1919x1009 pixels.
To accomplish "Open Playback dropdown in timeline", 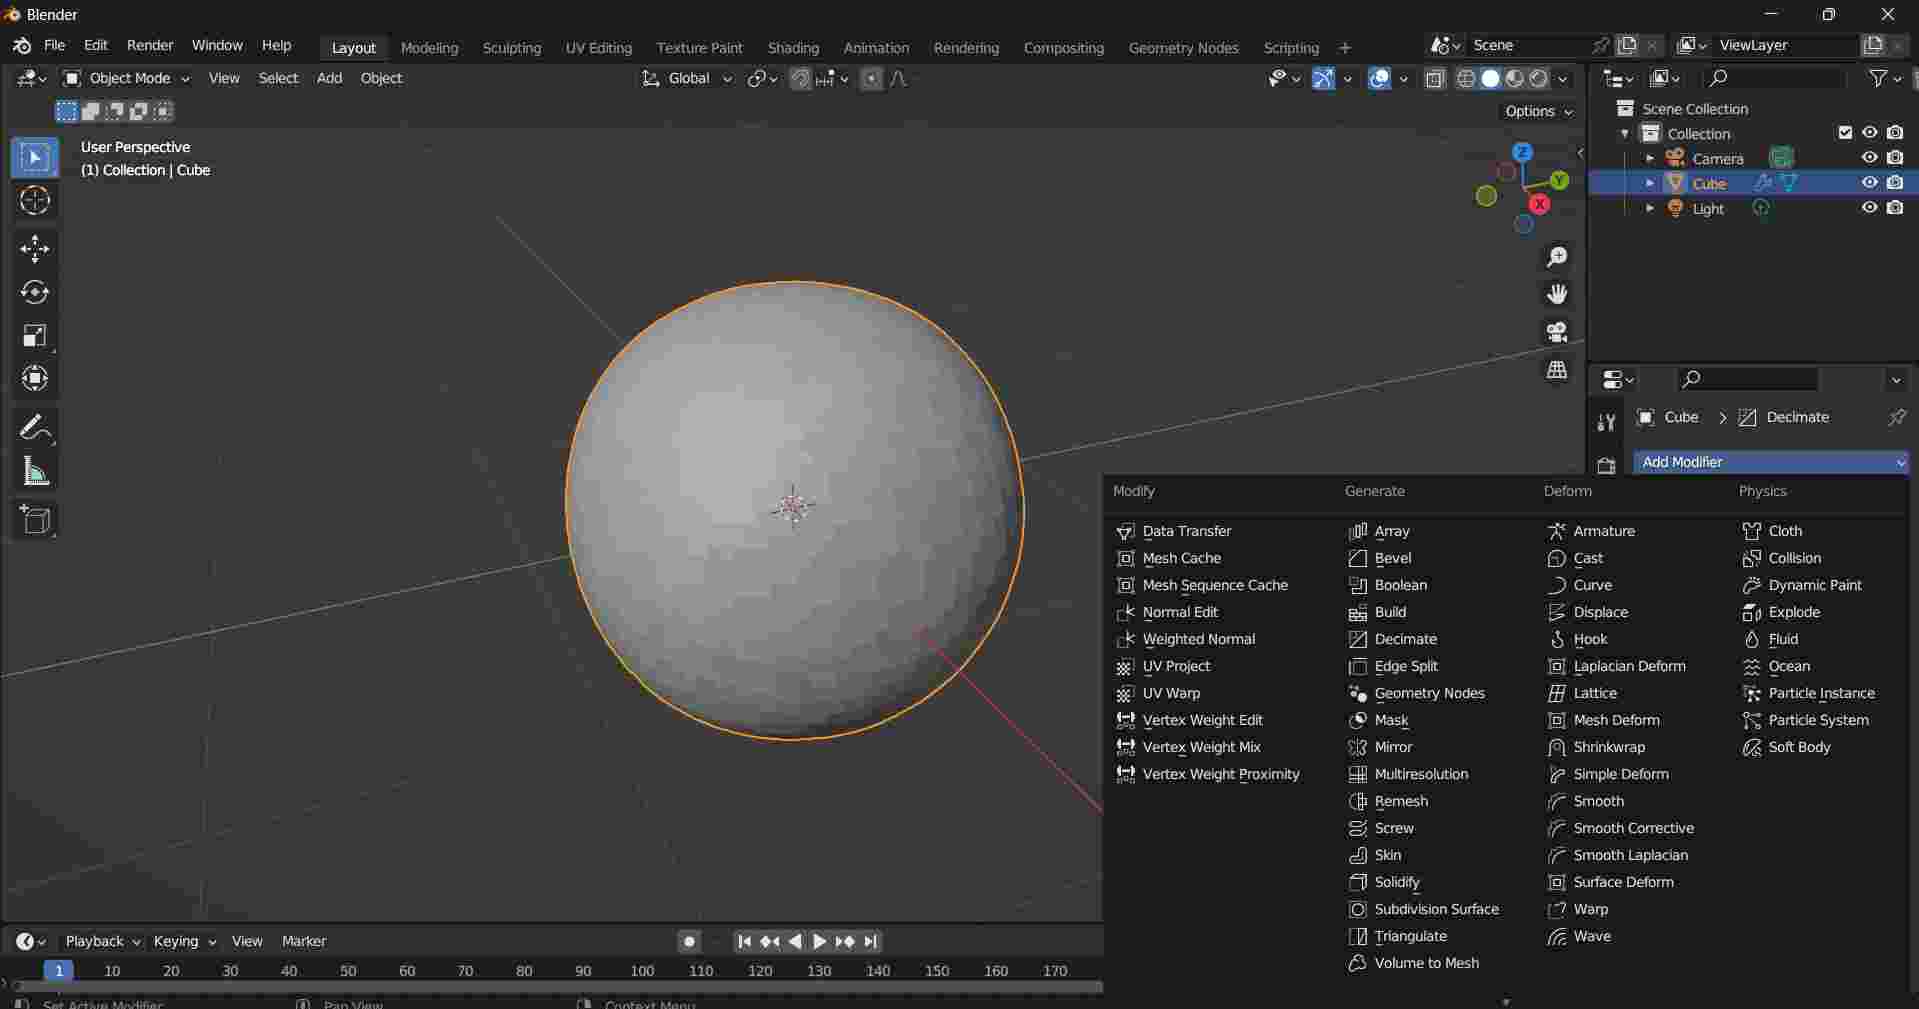I will click(x=102, y=941).
